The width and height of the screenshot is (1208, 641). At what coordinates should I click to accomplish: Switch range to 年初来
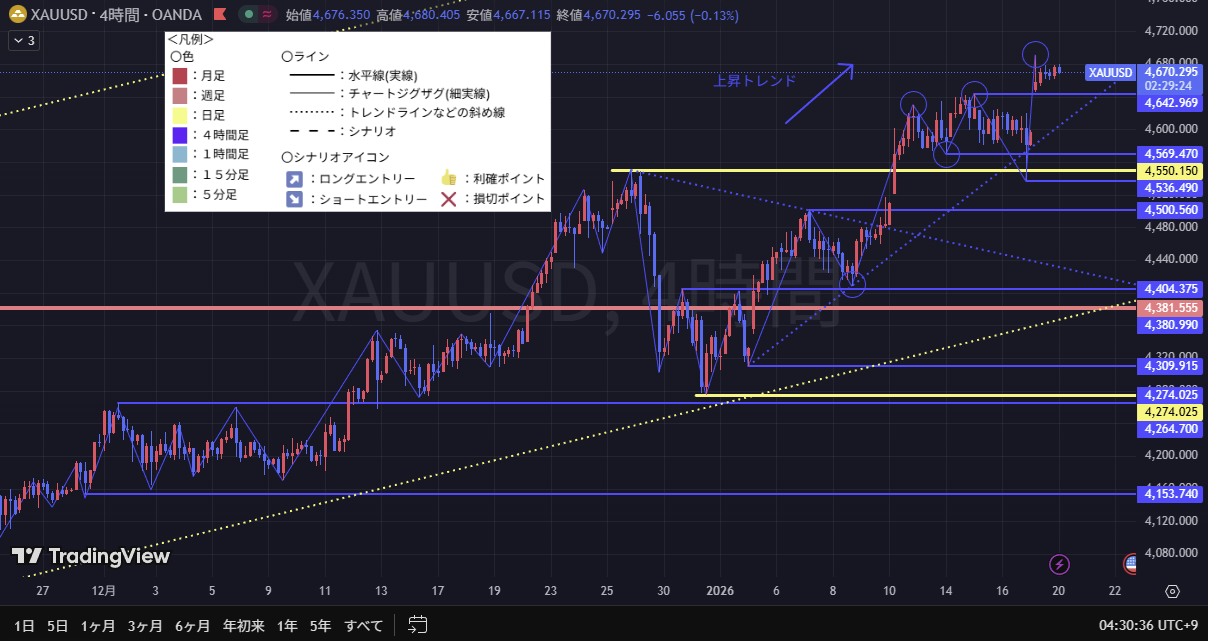pos(243,626)
